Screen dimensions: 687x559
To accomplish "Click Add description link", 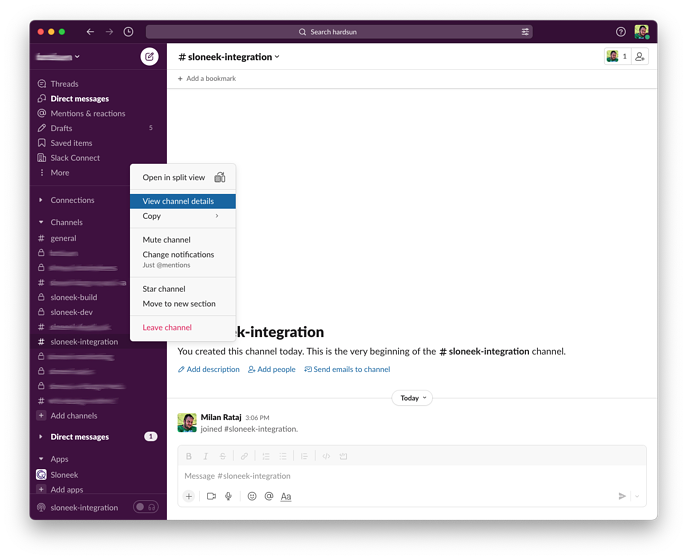I will coord(209,370).
